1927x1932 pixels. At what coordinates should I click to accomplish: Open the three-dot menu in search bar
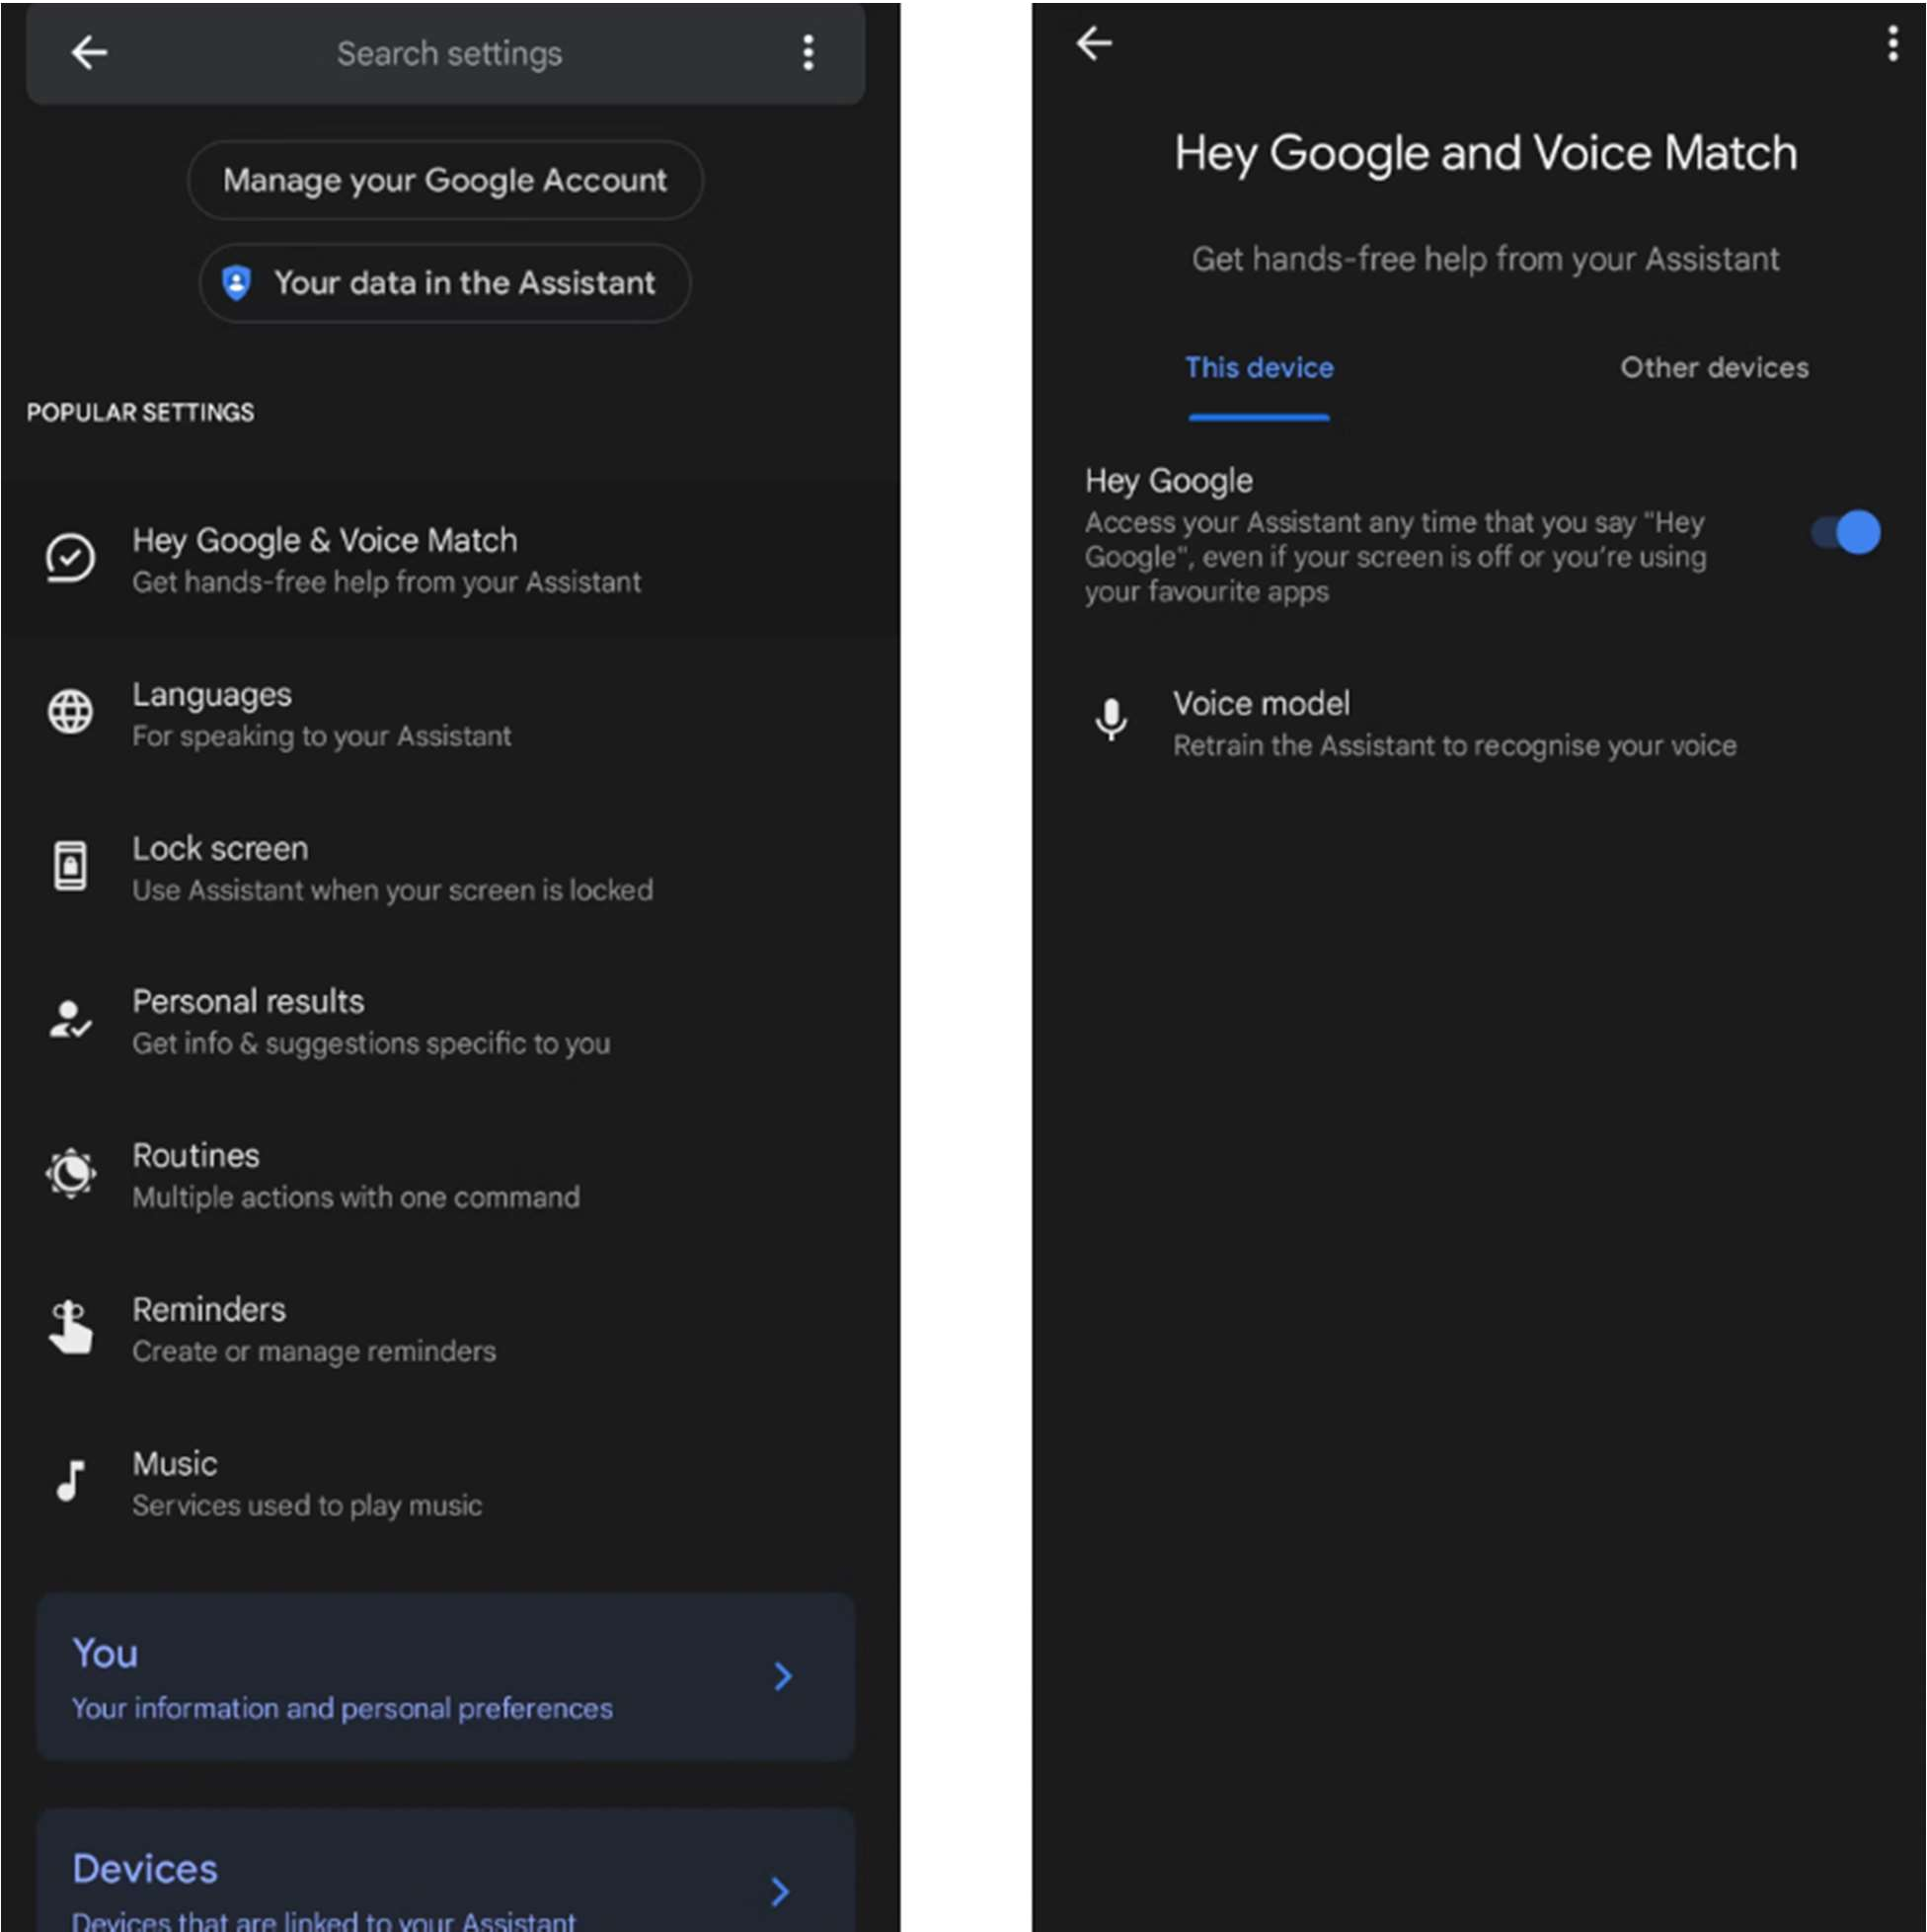pos(808,53)
